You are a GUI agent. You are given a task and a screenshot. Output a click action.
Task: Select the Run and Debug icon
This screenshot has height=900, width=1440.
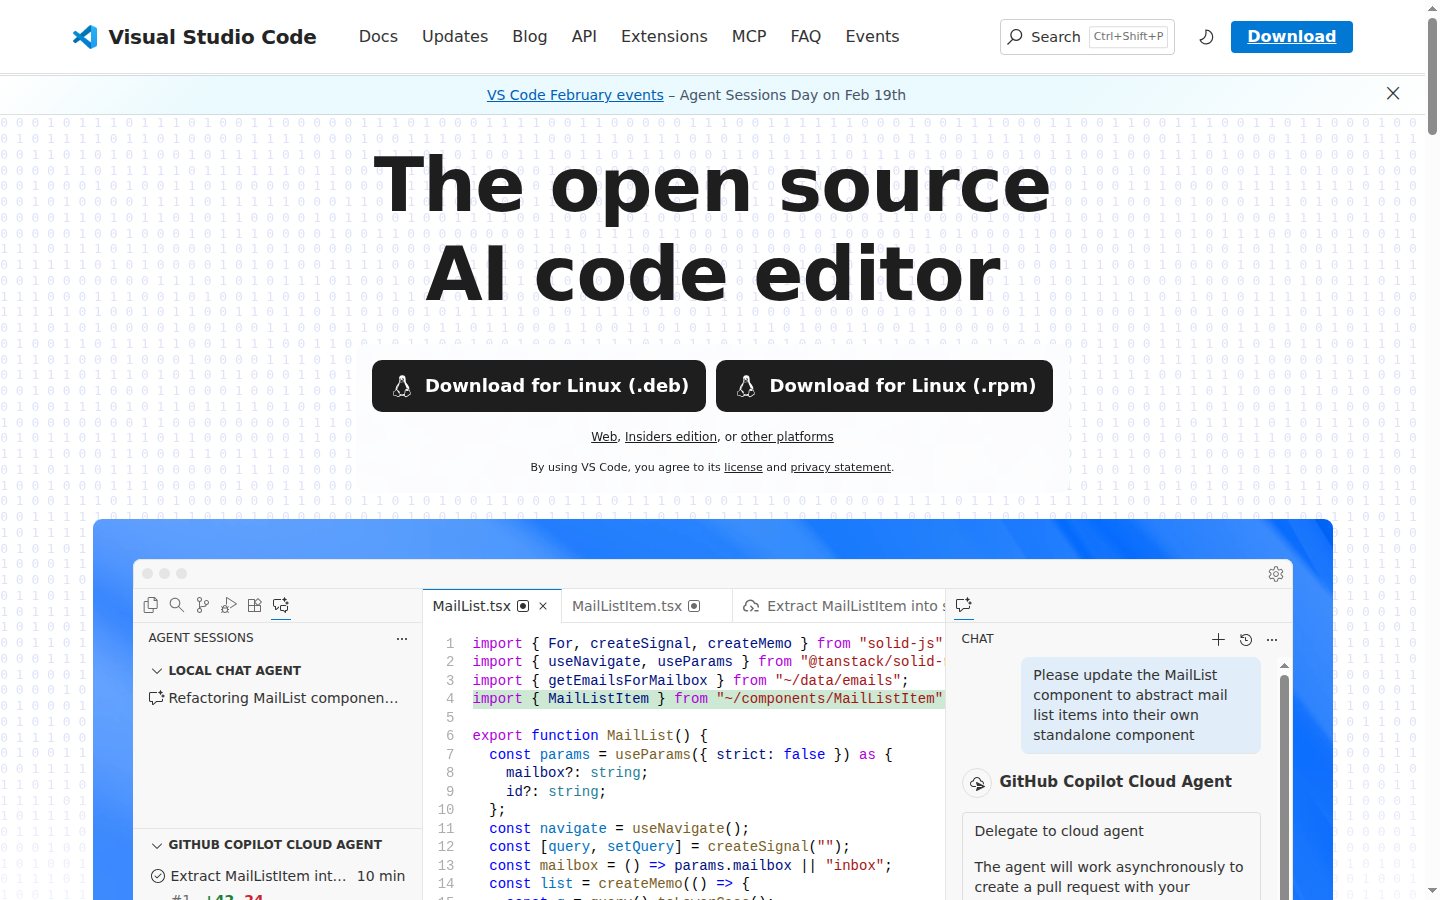pos(229,605)
